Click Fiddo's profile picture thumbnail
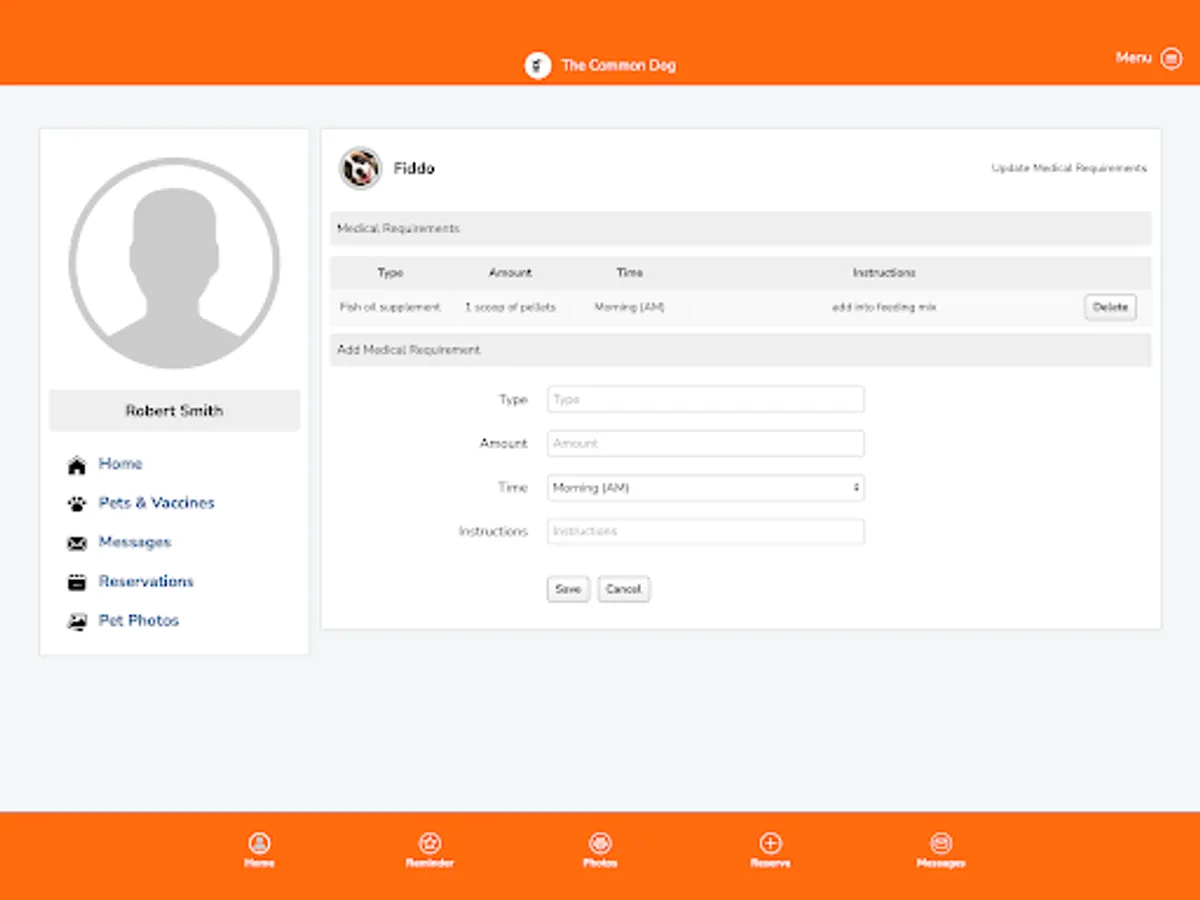This screenshot has width=1200, height=900. (359, 167)
